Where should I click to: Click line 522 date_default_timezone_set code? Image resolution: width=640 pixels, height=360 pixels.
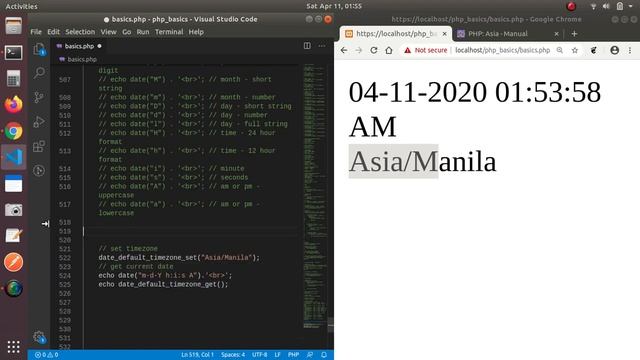coord(179,258)
